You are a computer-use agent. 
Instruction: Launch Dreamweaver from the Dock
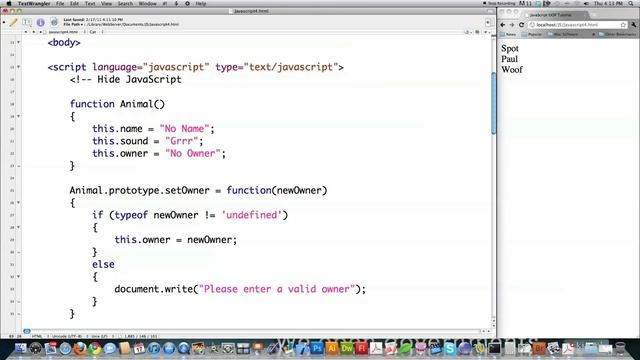347,349
